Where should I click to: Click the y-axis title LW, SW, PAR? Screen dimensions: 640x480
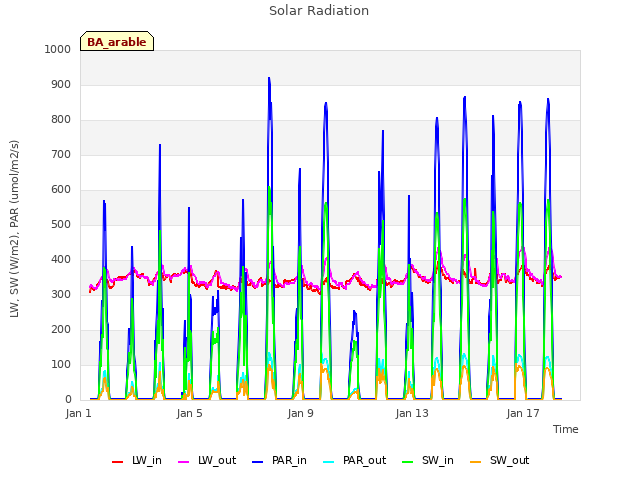[14, 229]
